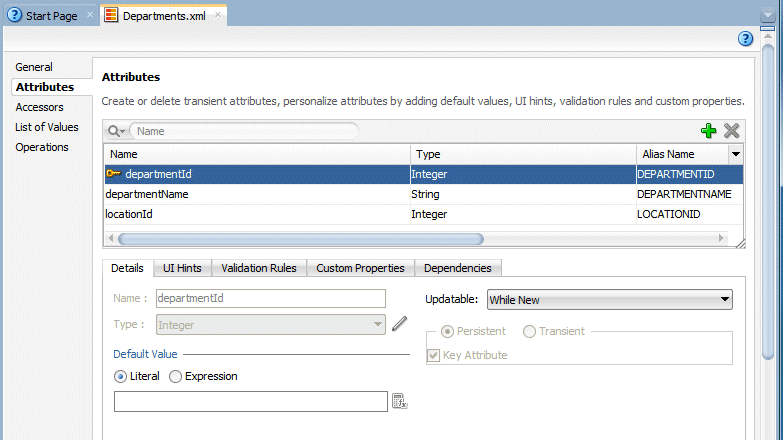Close the Start Page tab

[x=90, y=15]
